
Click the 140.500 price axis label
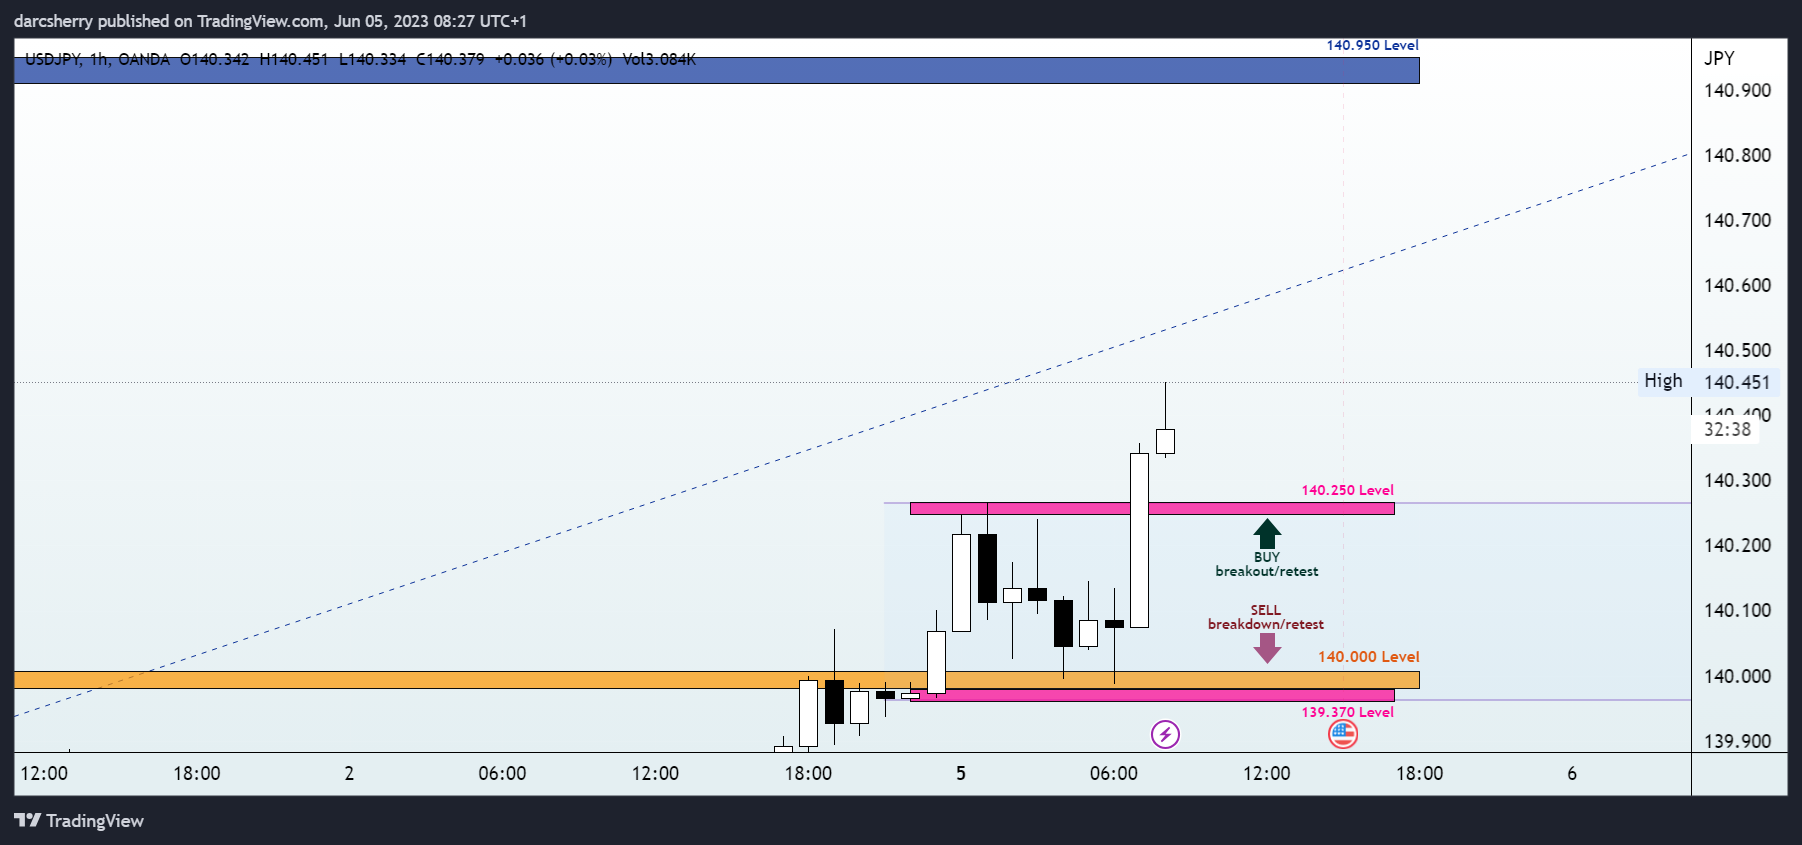[1737, 350]
